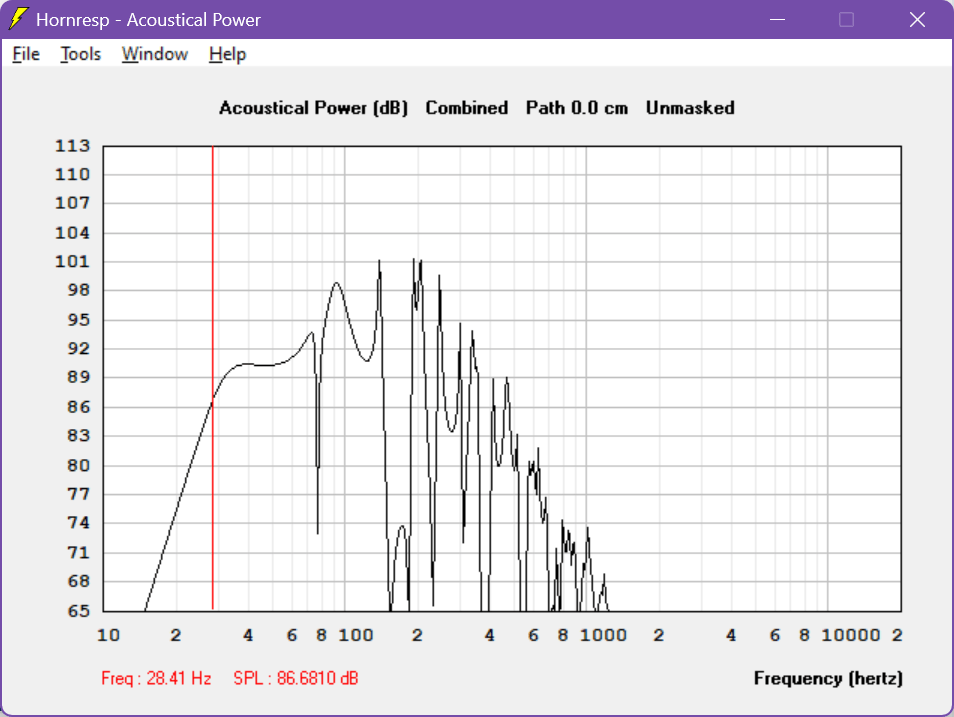Click the 65 value on vertical axis

pos(78,610)
